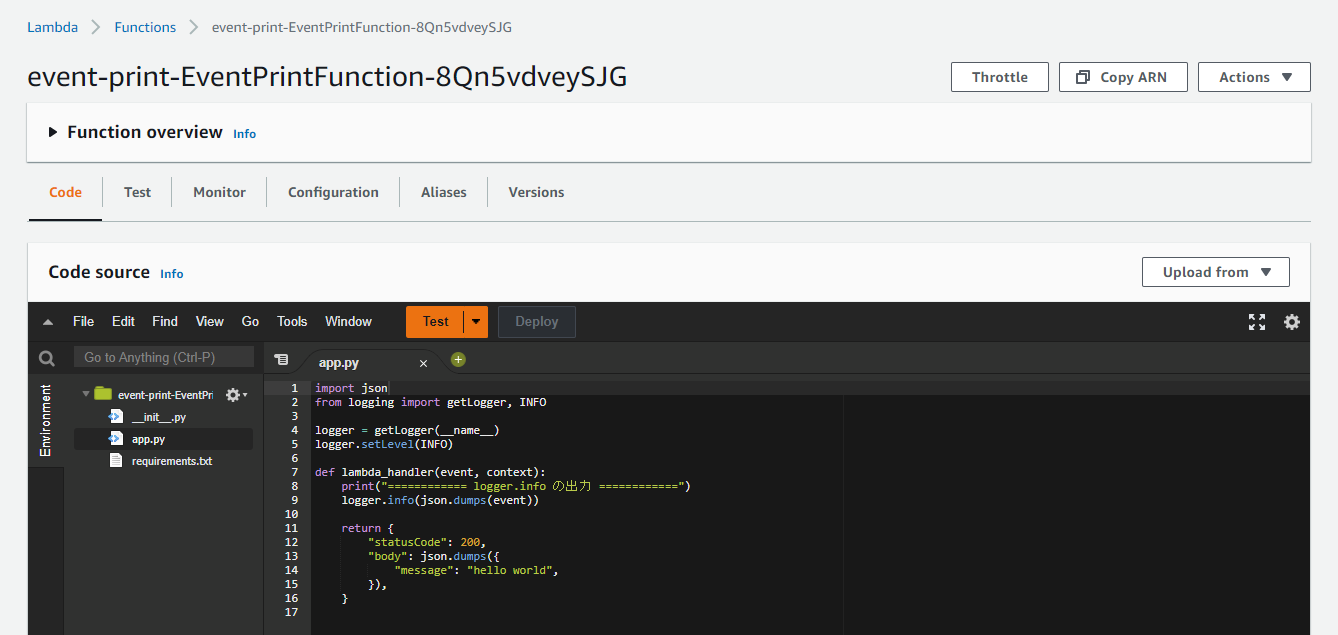
Task: Click Info link next to Function overview
Action: (245, 133)
